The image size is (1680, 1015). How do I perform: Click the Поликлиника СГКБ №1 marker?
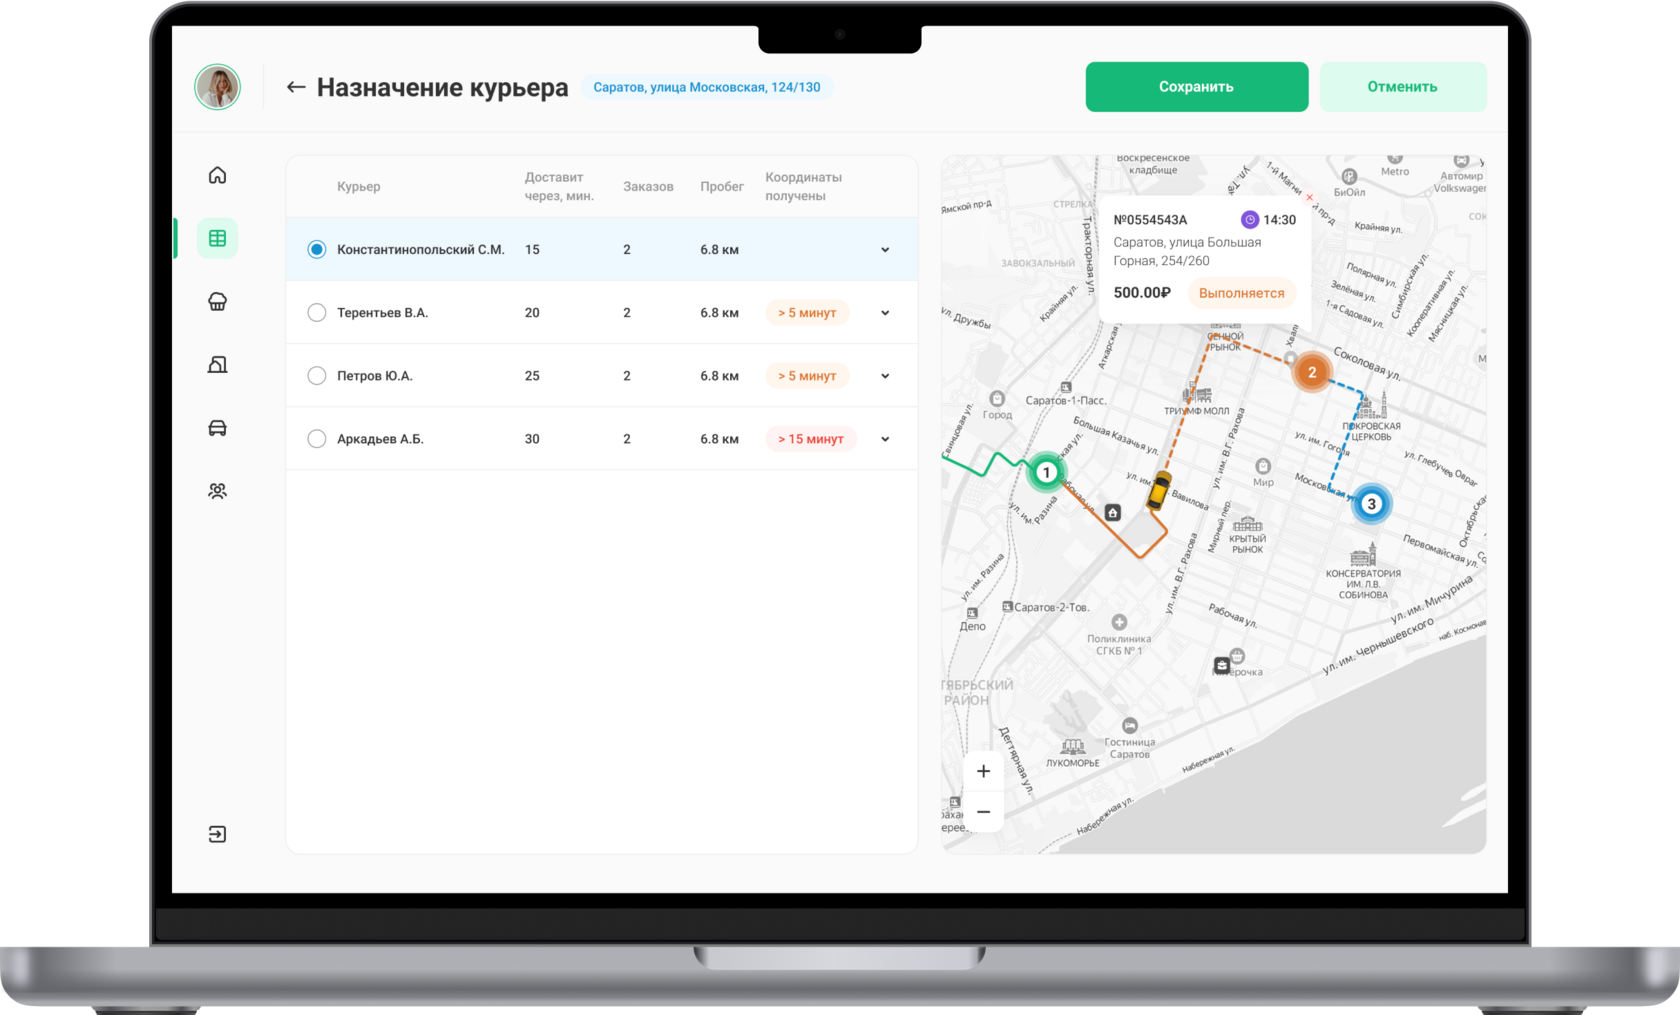[1119, 622]
